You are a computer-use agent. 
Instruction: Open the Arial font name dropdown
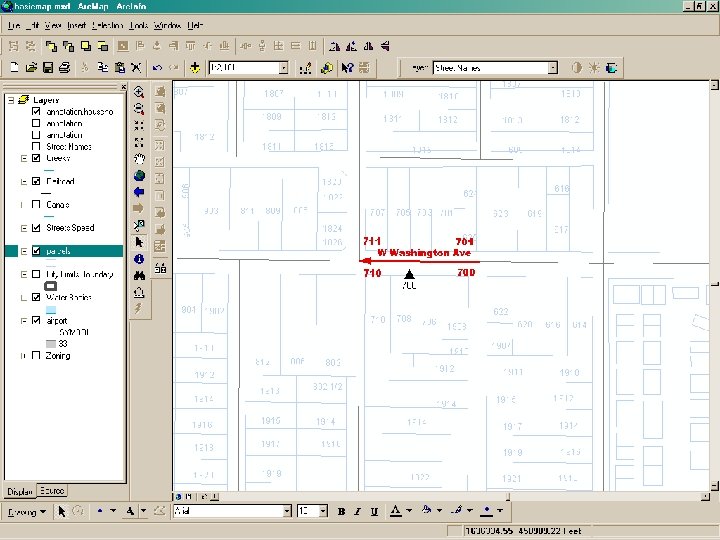click(287, 511)
